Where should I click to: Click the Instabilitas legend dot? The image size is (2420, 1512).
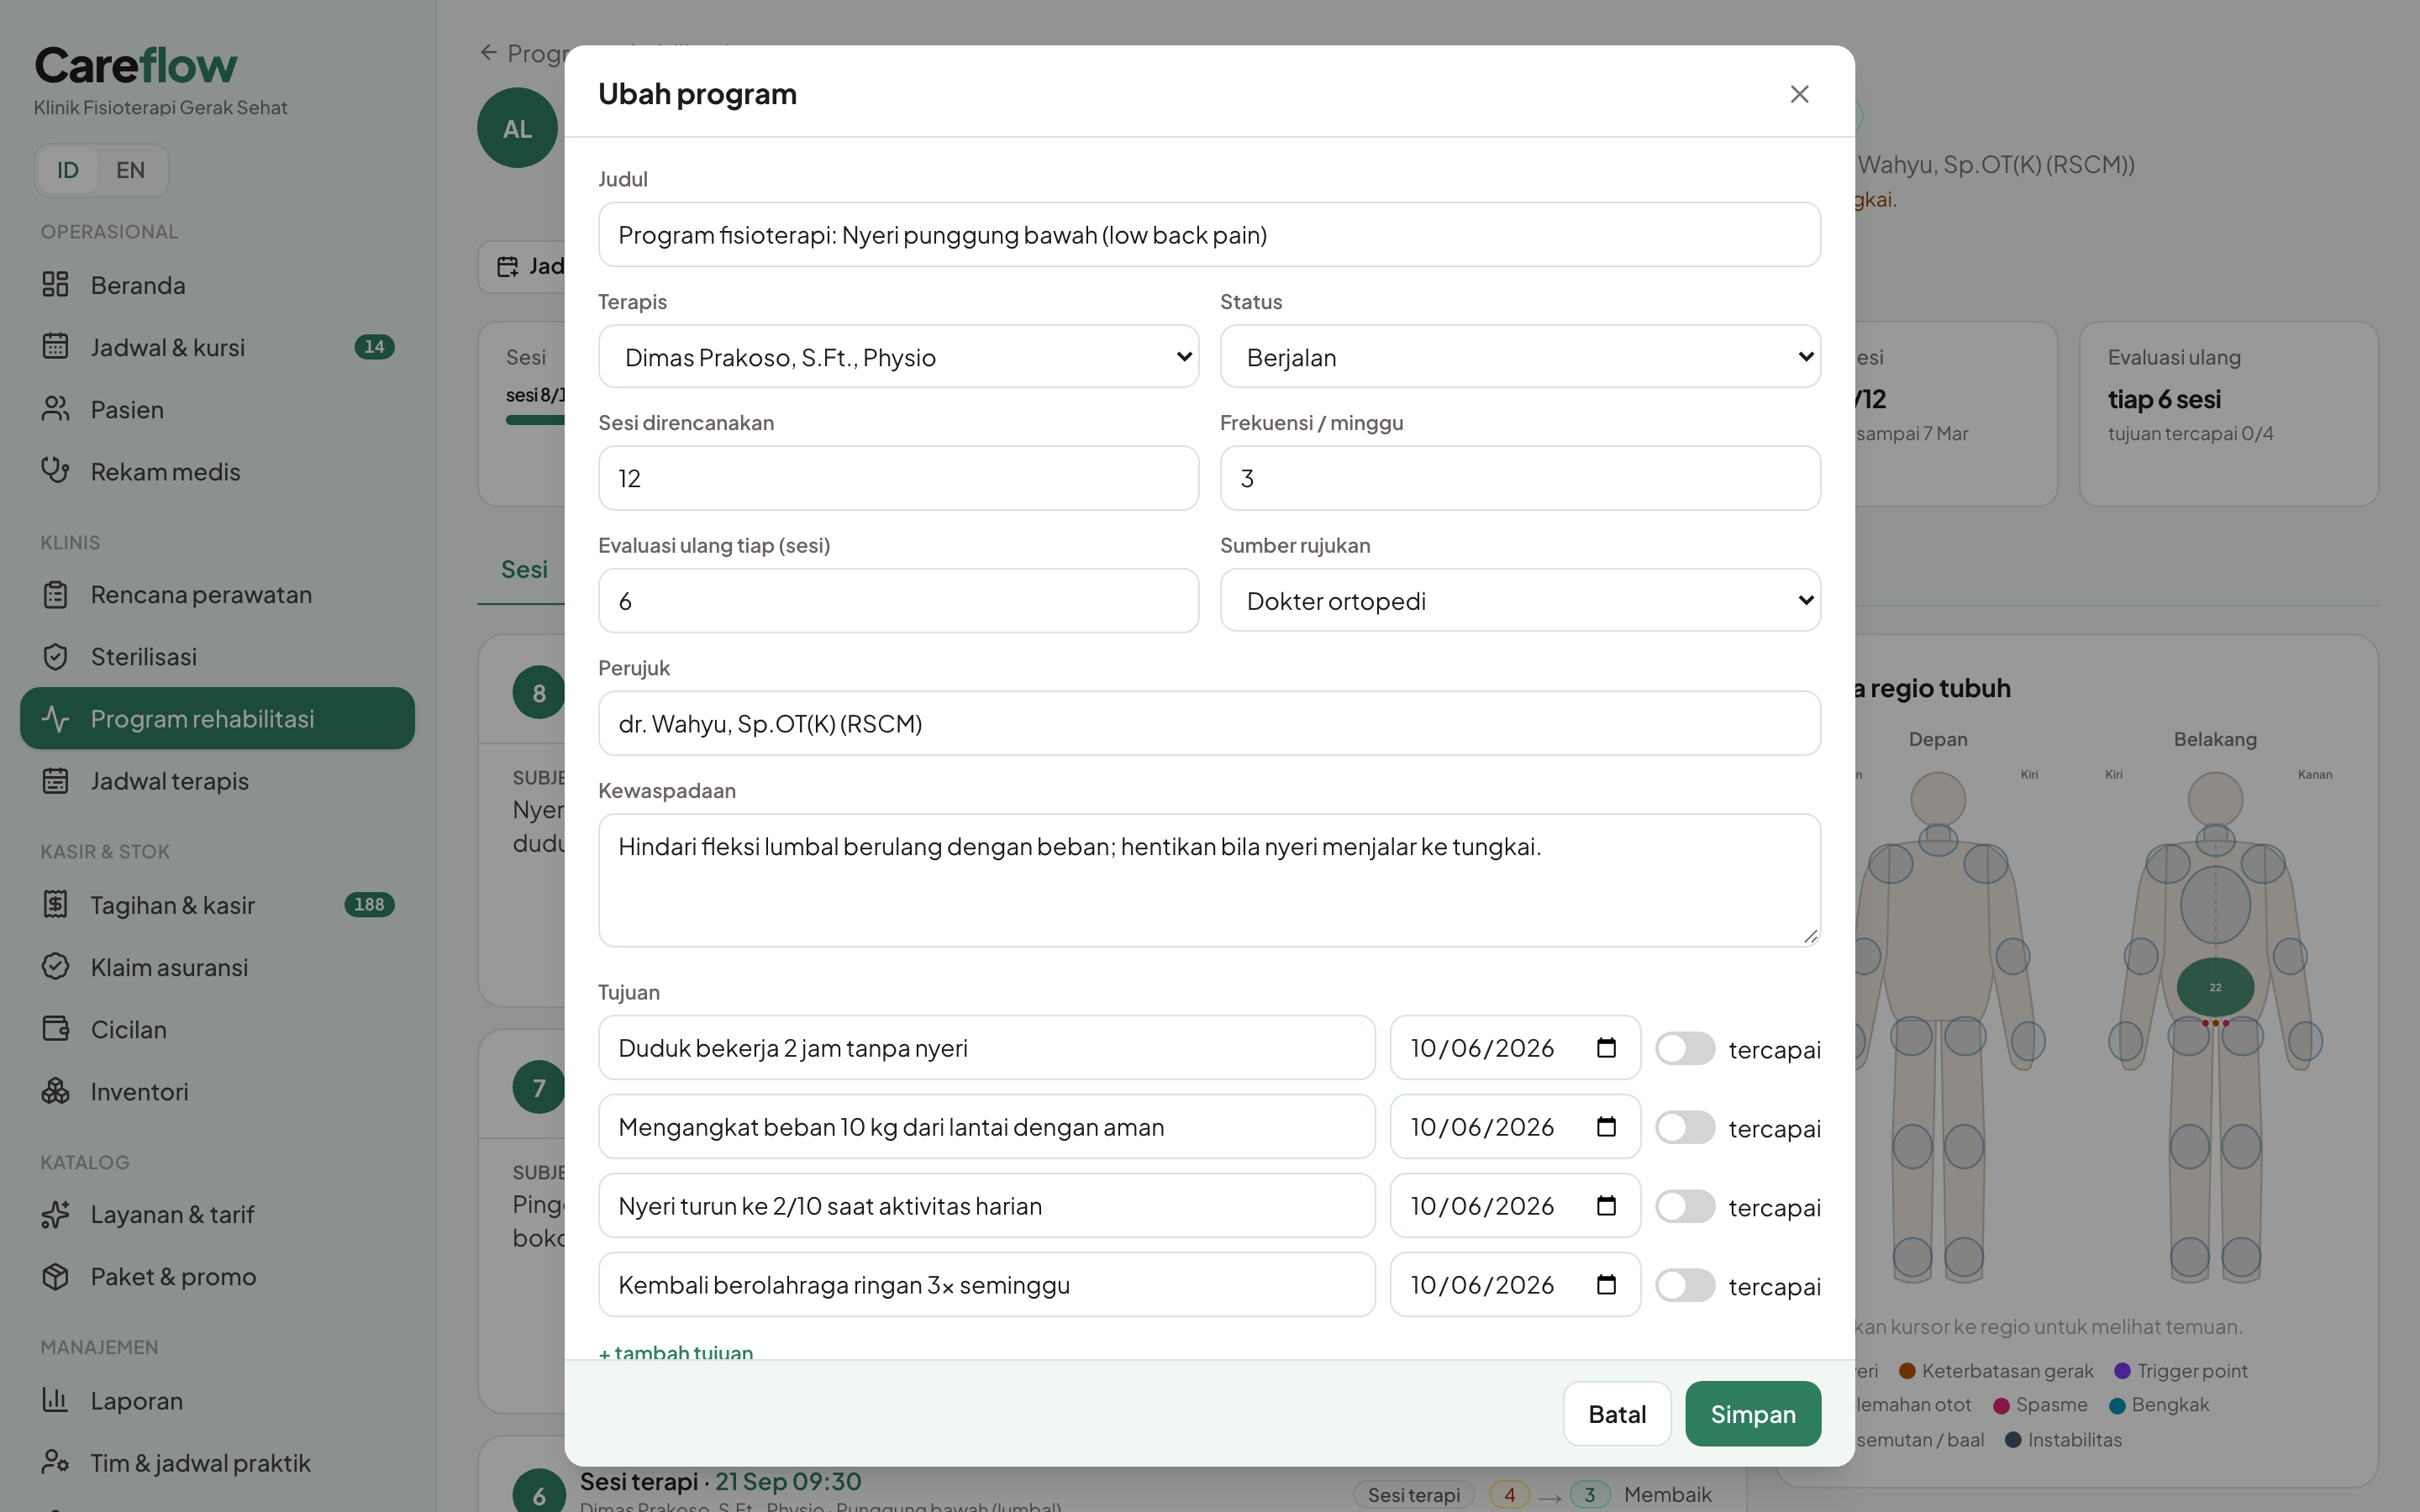[2013, 1440]
